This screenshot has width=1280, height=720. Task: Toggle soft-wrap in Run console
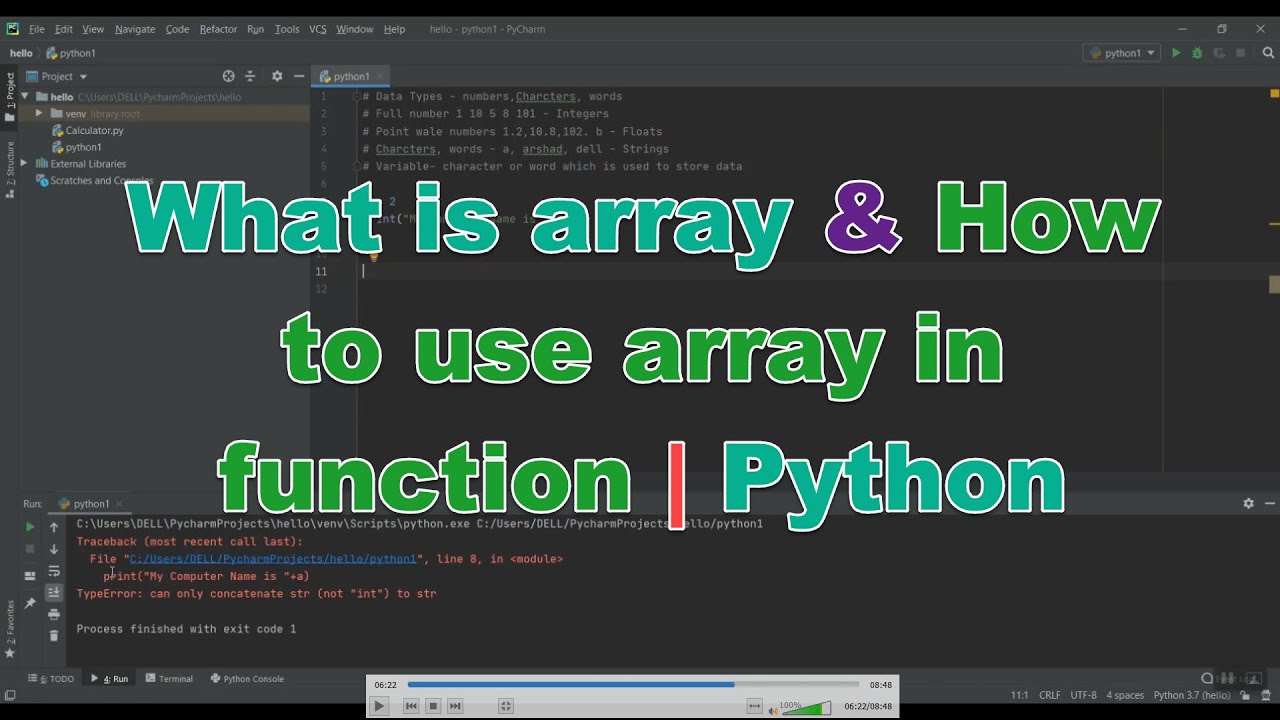click(54, 571)
